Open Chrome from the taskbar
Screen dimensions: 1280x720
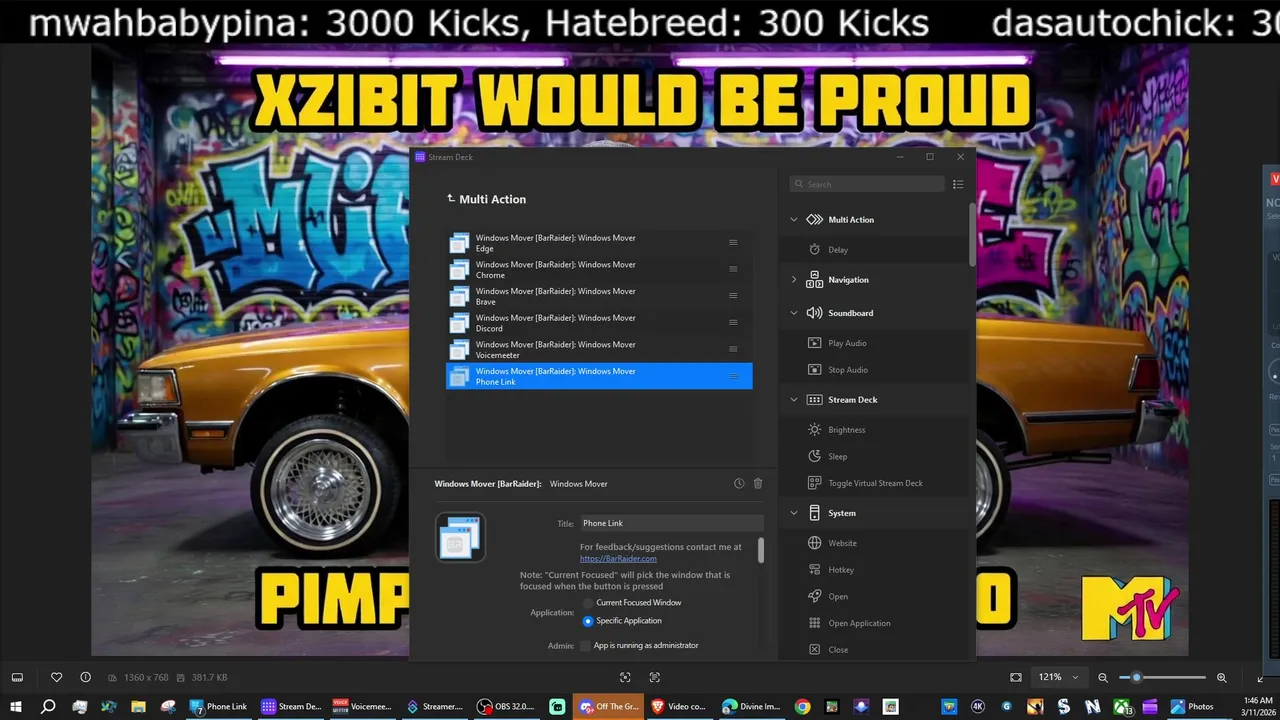[802, 706]
